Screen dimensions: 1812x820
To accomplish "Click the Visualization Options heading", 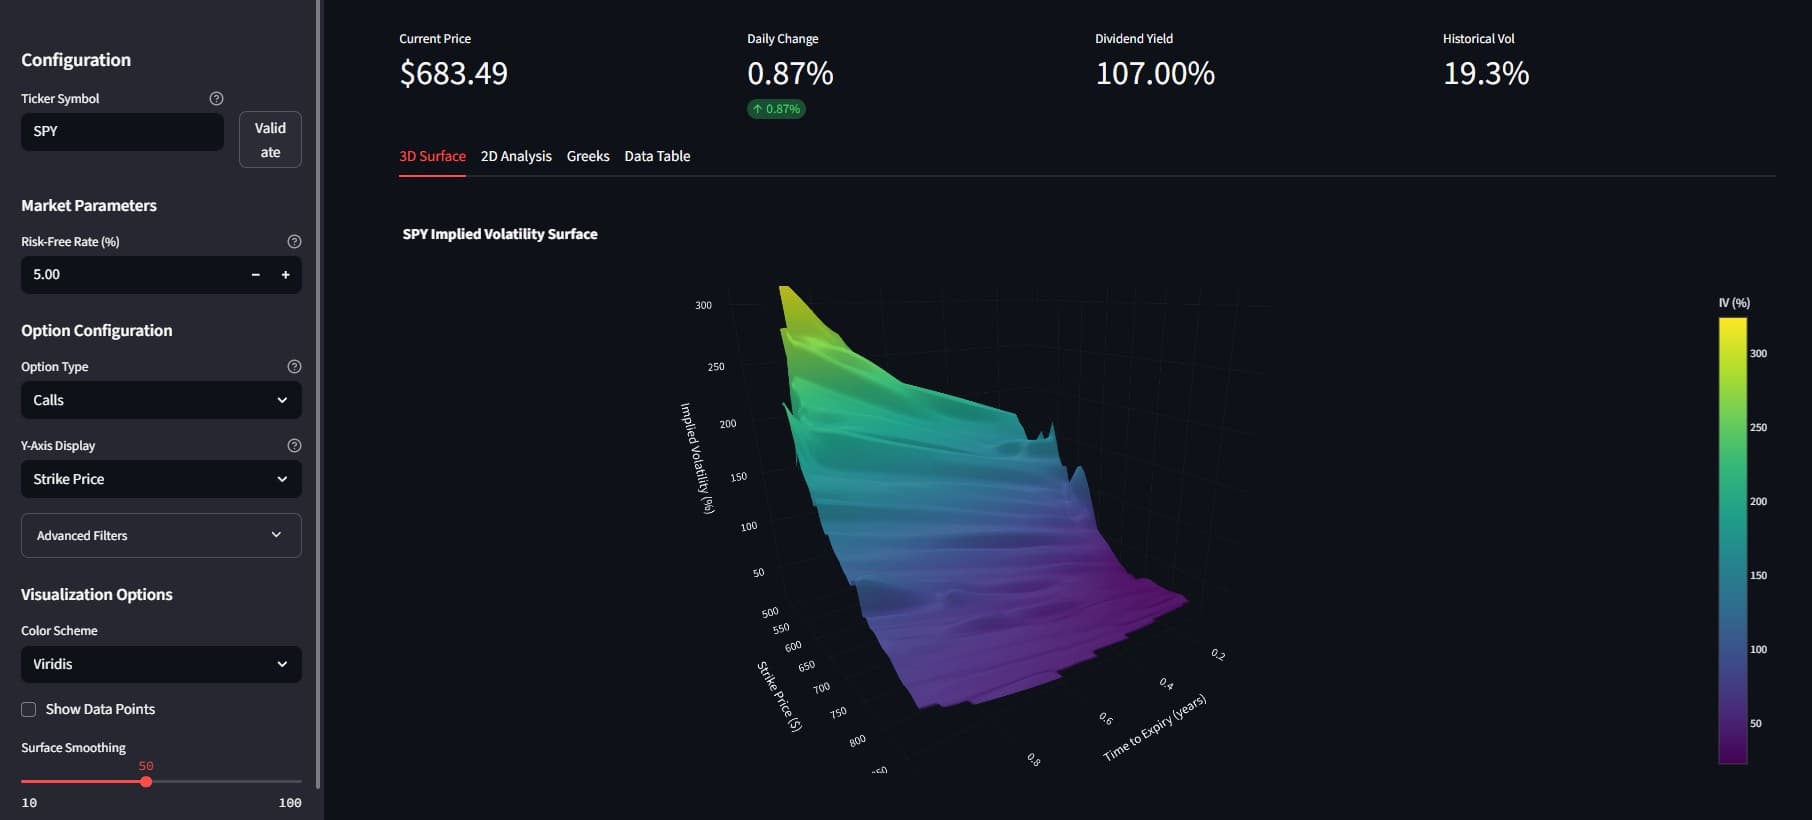I will pyautogui.click(x=97, y=594).
